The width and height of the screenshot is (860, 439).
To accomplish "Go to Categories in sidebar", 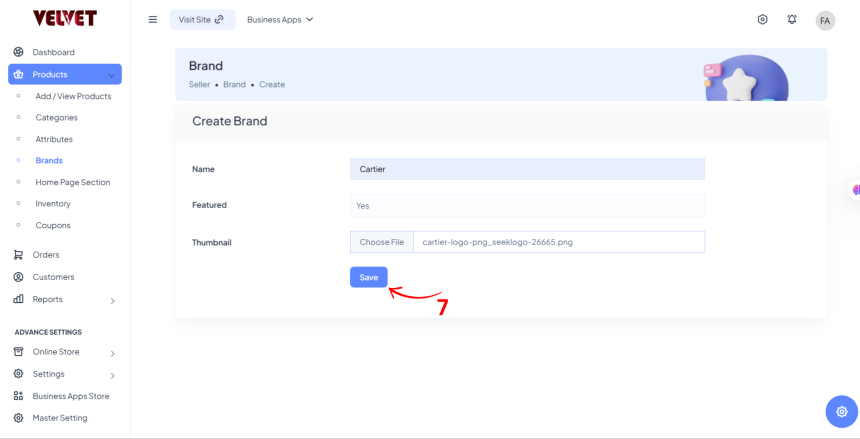I will point(56,118).
